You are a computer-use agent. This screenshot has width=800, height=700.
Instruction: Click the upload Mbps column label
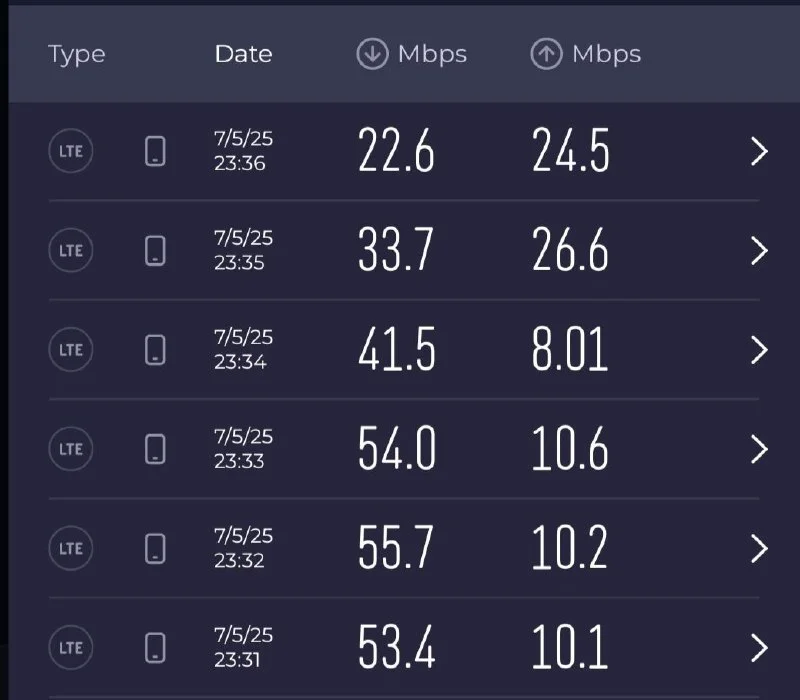pos(606,54)
